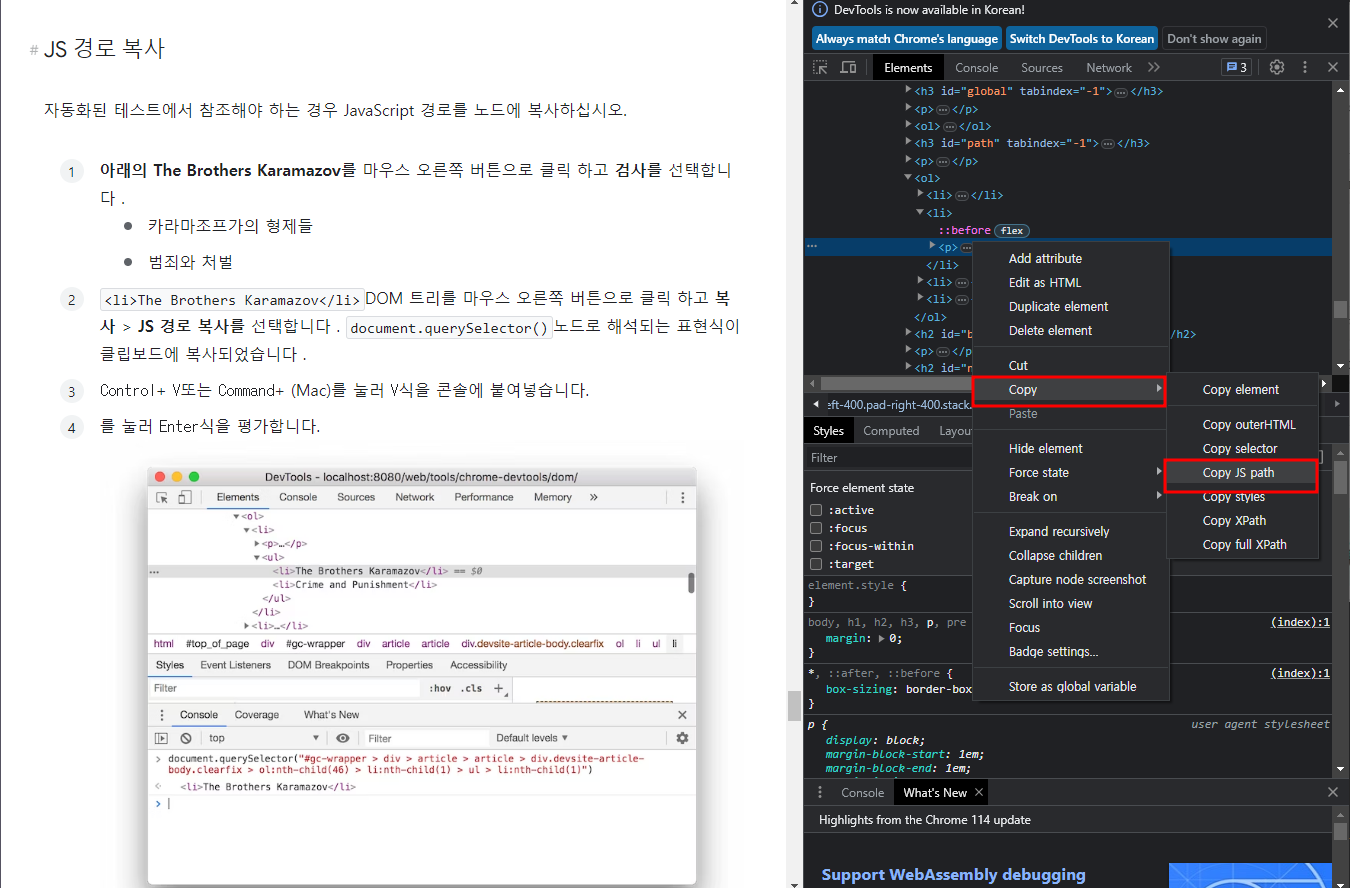Expand the h3 id="global" node
Image resolution: width=1350 pixels, height=888 pixels.
909,91
